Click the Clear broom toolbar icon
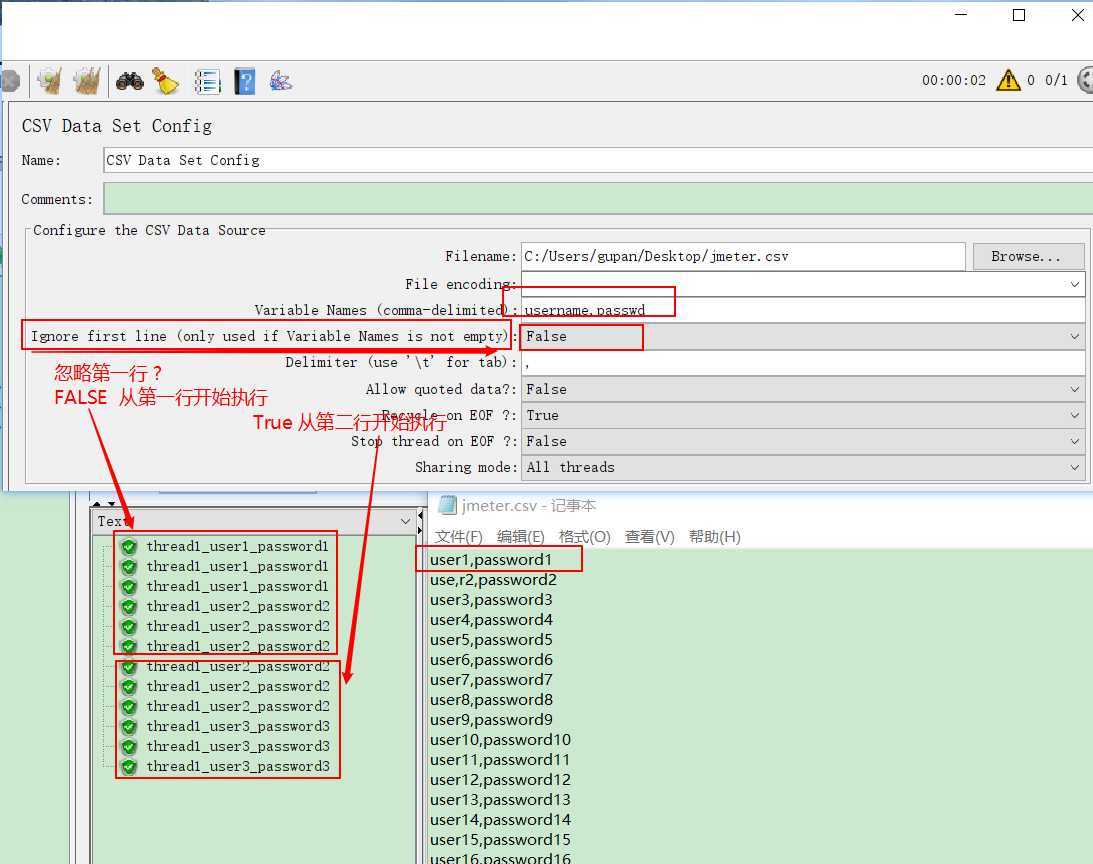The image size is (1093, 864). (50, 81)
